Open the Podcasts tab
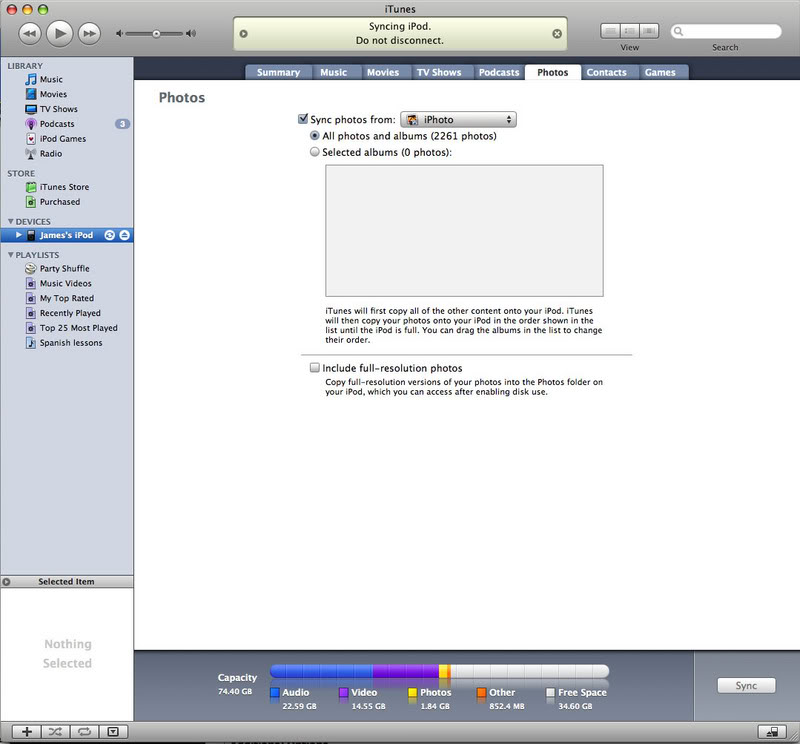 499,72
